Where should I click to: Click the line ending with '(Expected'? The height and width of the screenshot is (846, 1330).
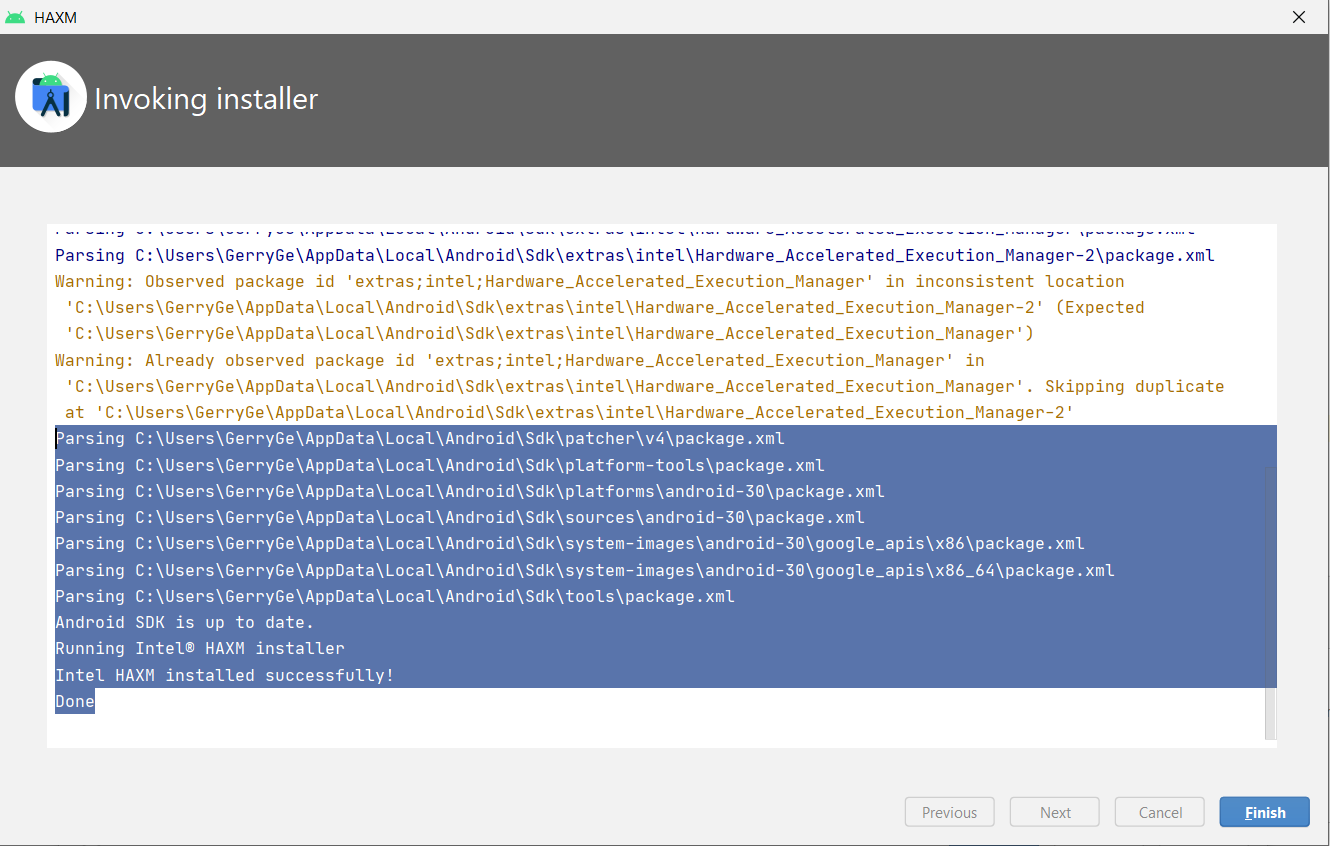(x=605, y=307)
